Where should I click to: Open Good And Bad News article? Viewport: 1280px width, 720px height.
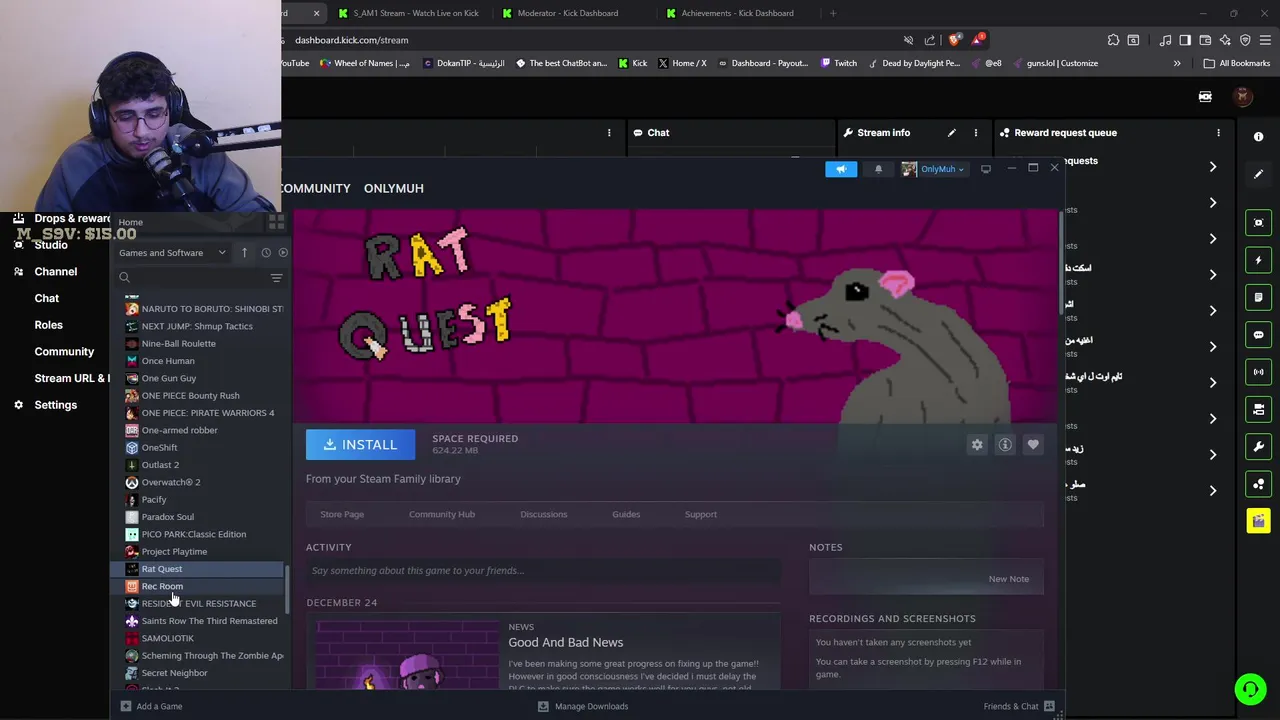[x=565, y=642]
